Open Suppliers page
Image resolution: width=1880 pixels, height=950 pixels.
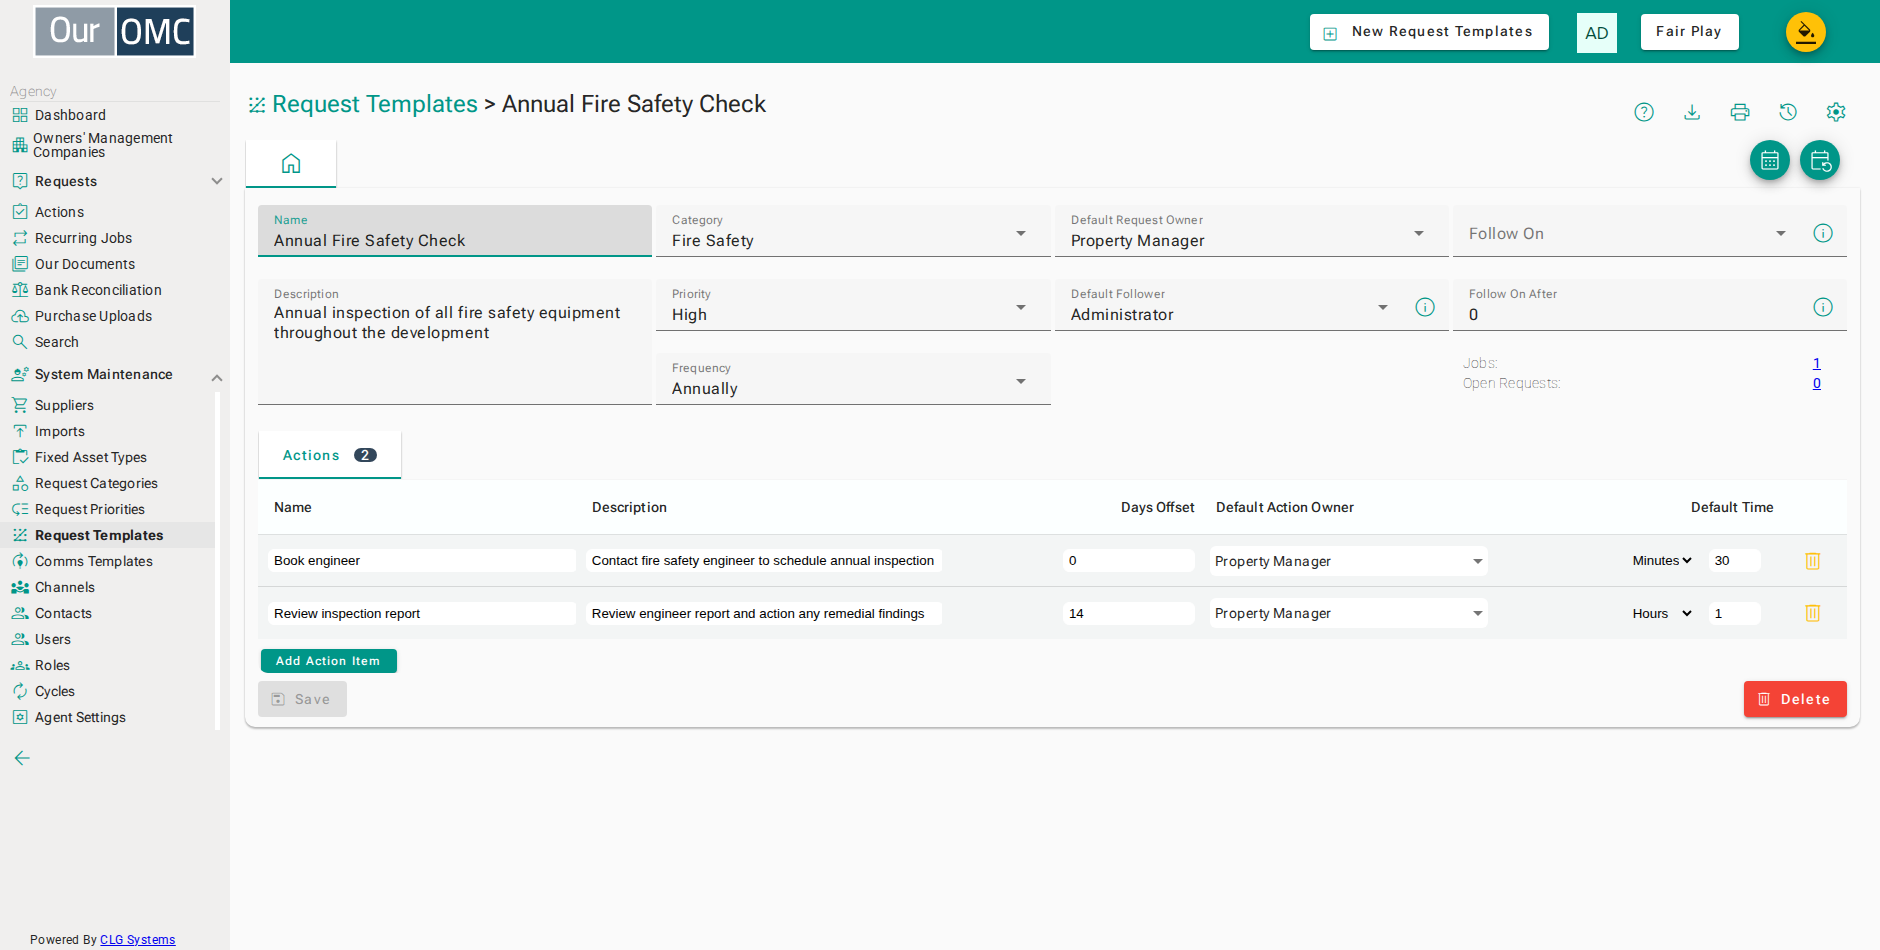(x=64, y=405)
